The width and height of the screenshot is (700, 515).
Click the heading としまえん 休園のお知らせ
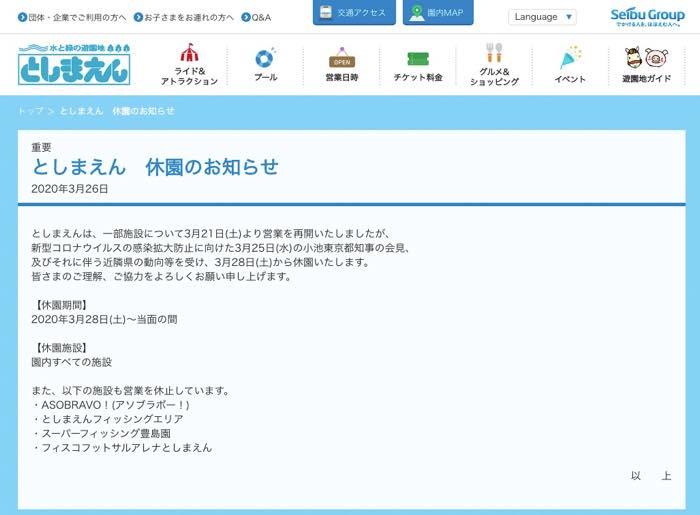(x=155, y=167)
